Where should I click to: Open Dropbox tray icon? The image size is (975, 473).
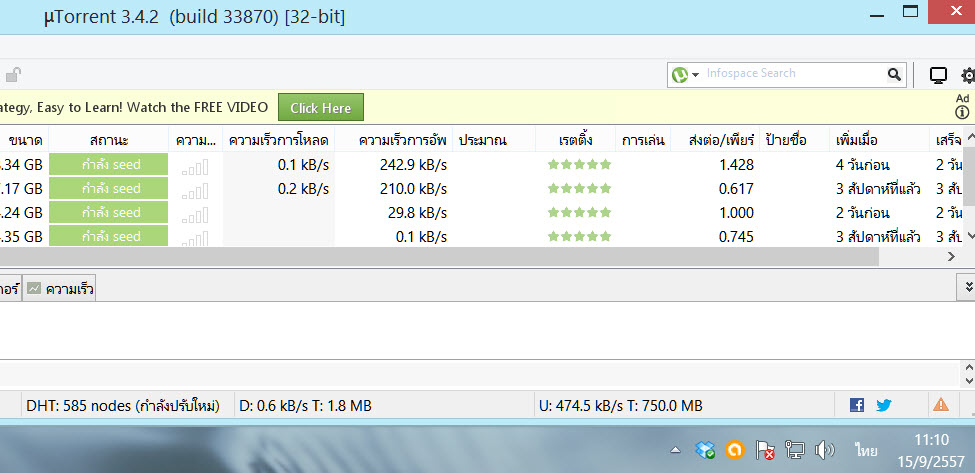(x=705, y=449)
